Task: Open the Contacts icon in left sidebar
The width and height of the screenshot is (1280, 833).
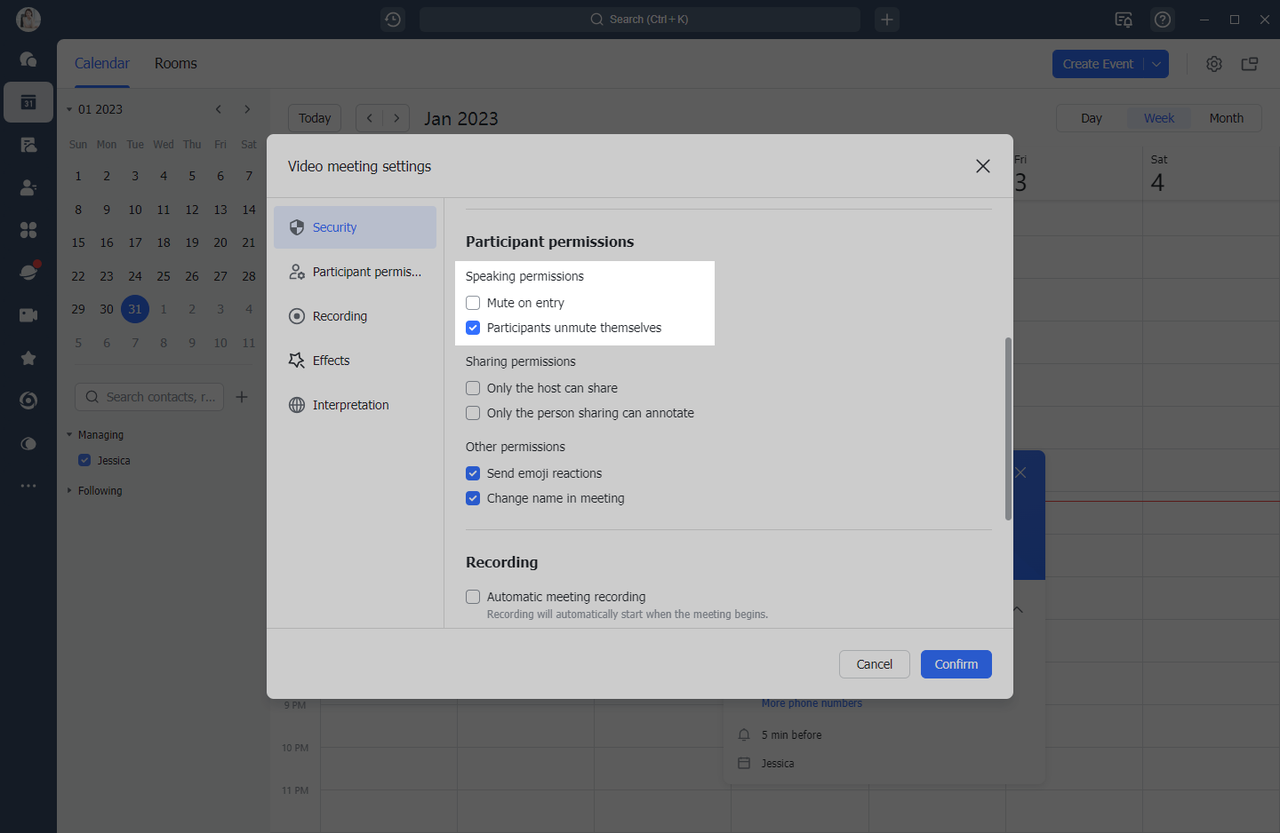Action: coord(28,187)
